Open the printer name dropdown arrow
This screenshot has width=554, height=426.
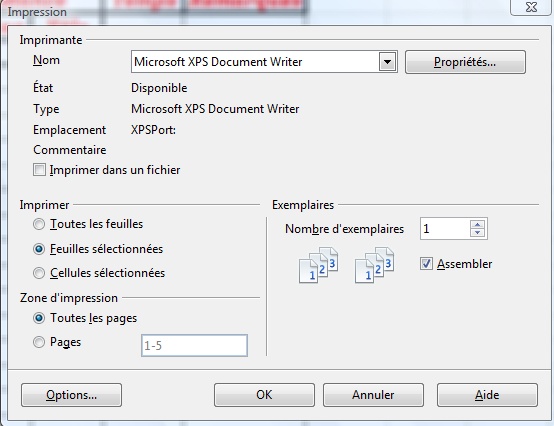point(387,62)
